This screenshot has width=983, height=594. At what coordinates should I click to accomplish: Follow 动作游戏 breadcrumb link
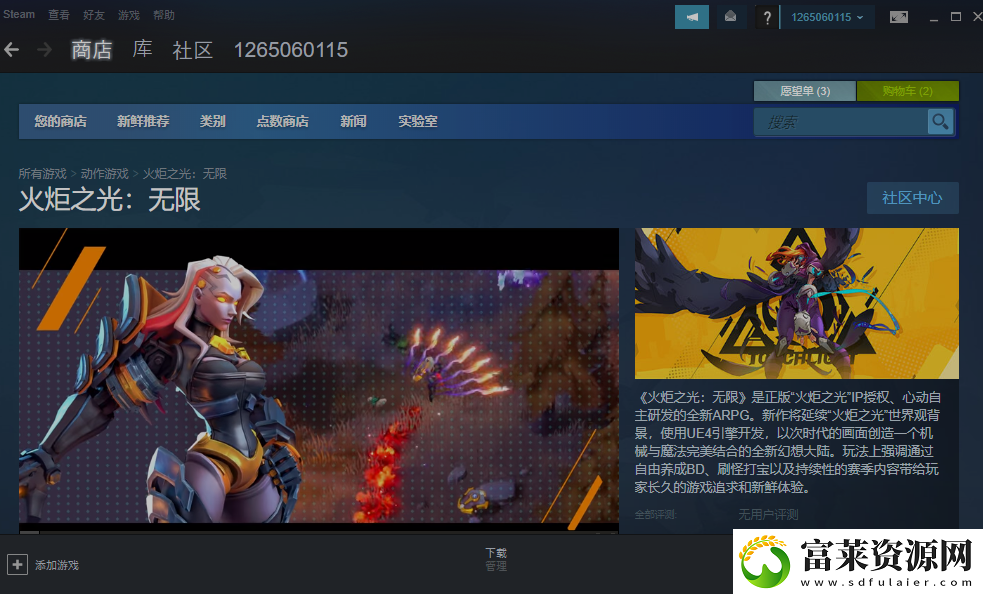click(104, 173)
